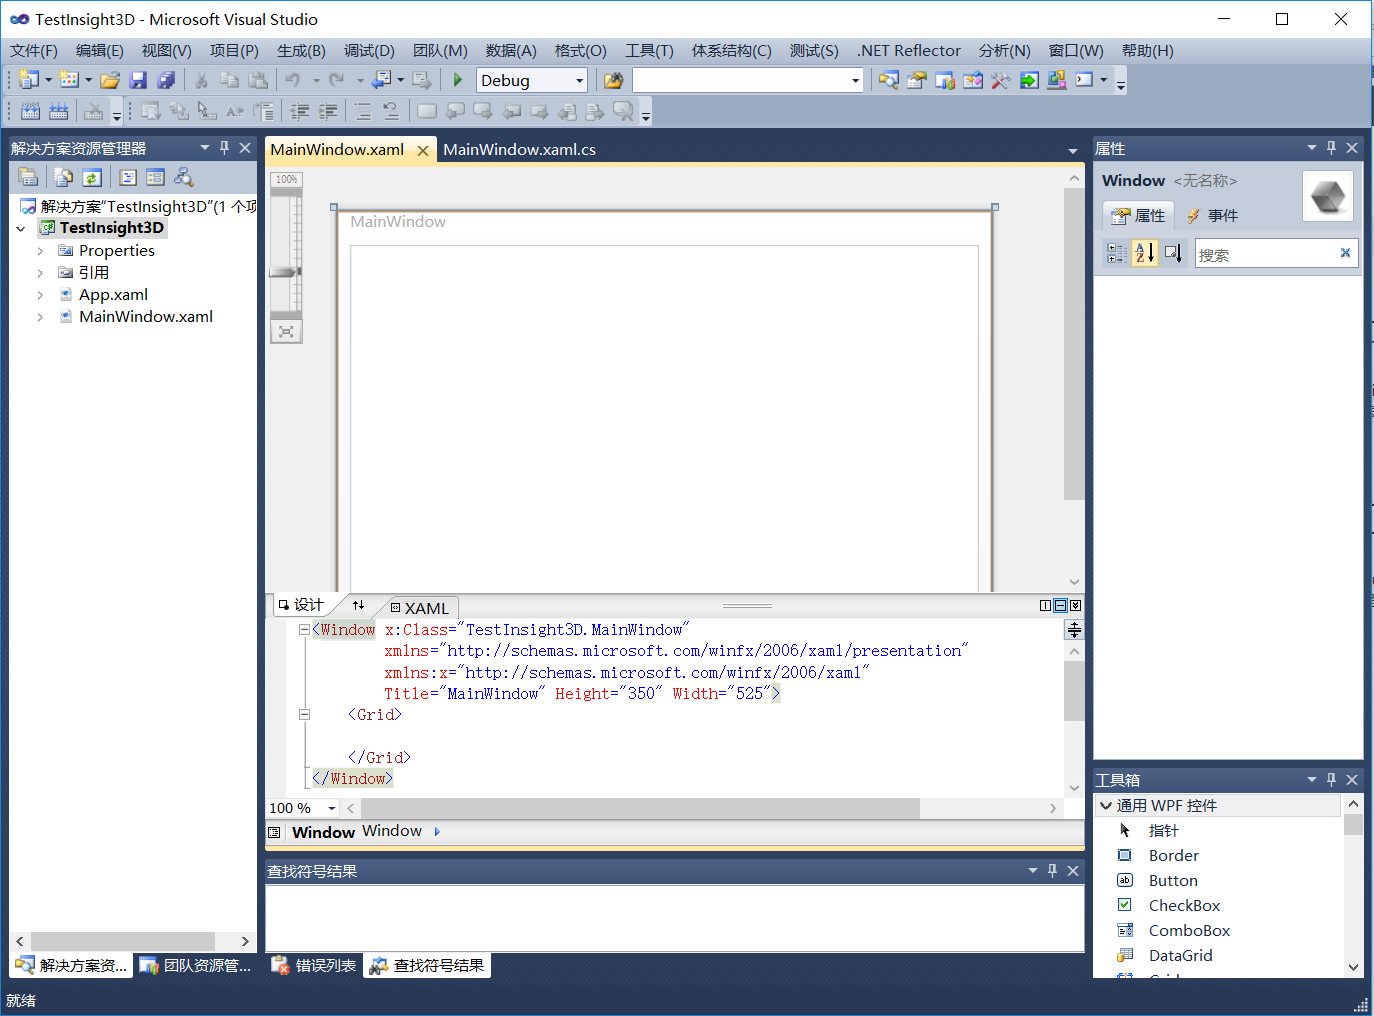Select the 属性 button in Properties panel
Viewport: 1374px width, 1016px height.
[1138, 216]
